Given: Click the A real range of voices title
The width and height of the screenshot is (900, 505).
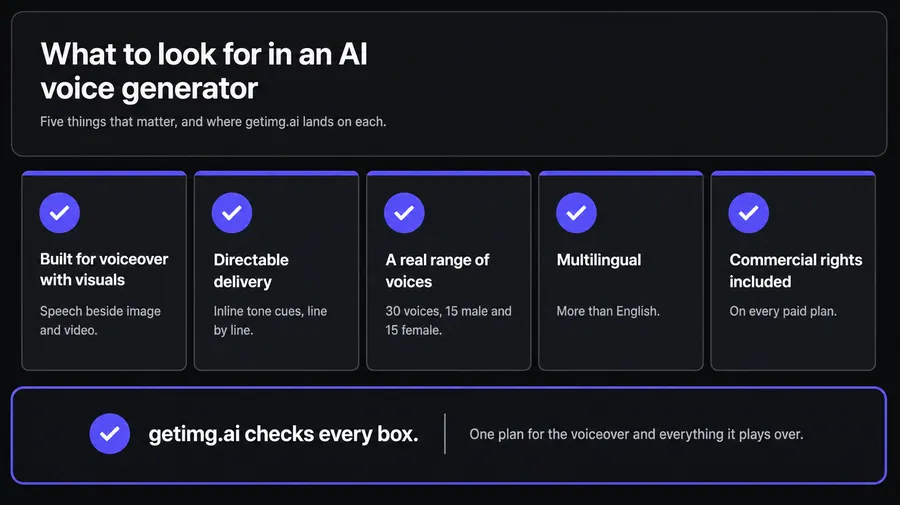Looking at the screenshot, I should coord(437,270).
